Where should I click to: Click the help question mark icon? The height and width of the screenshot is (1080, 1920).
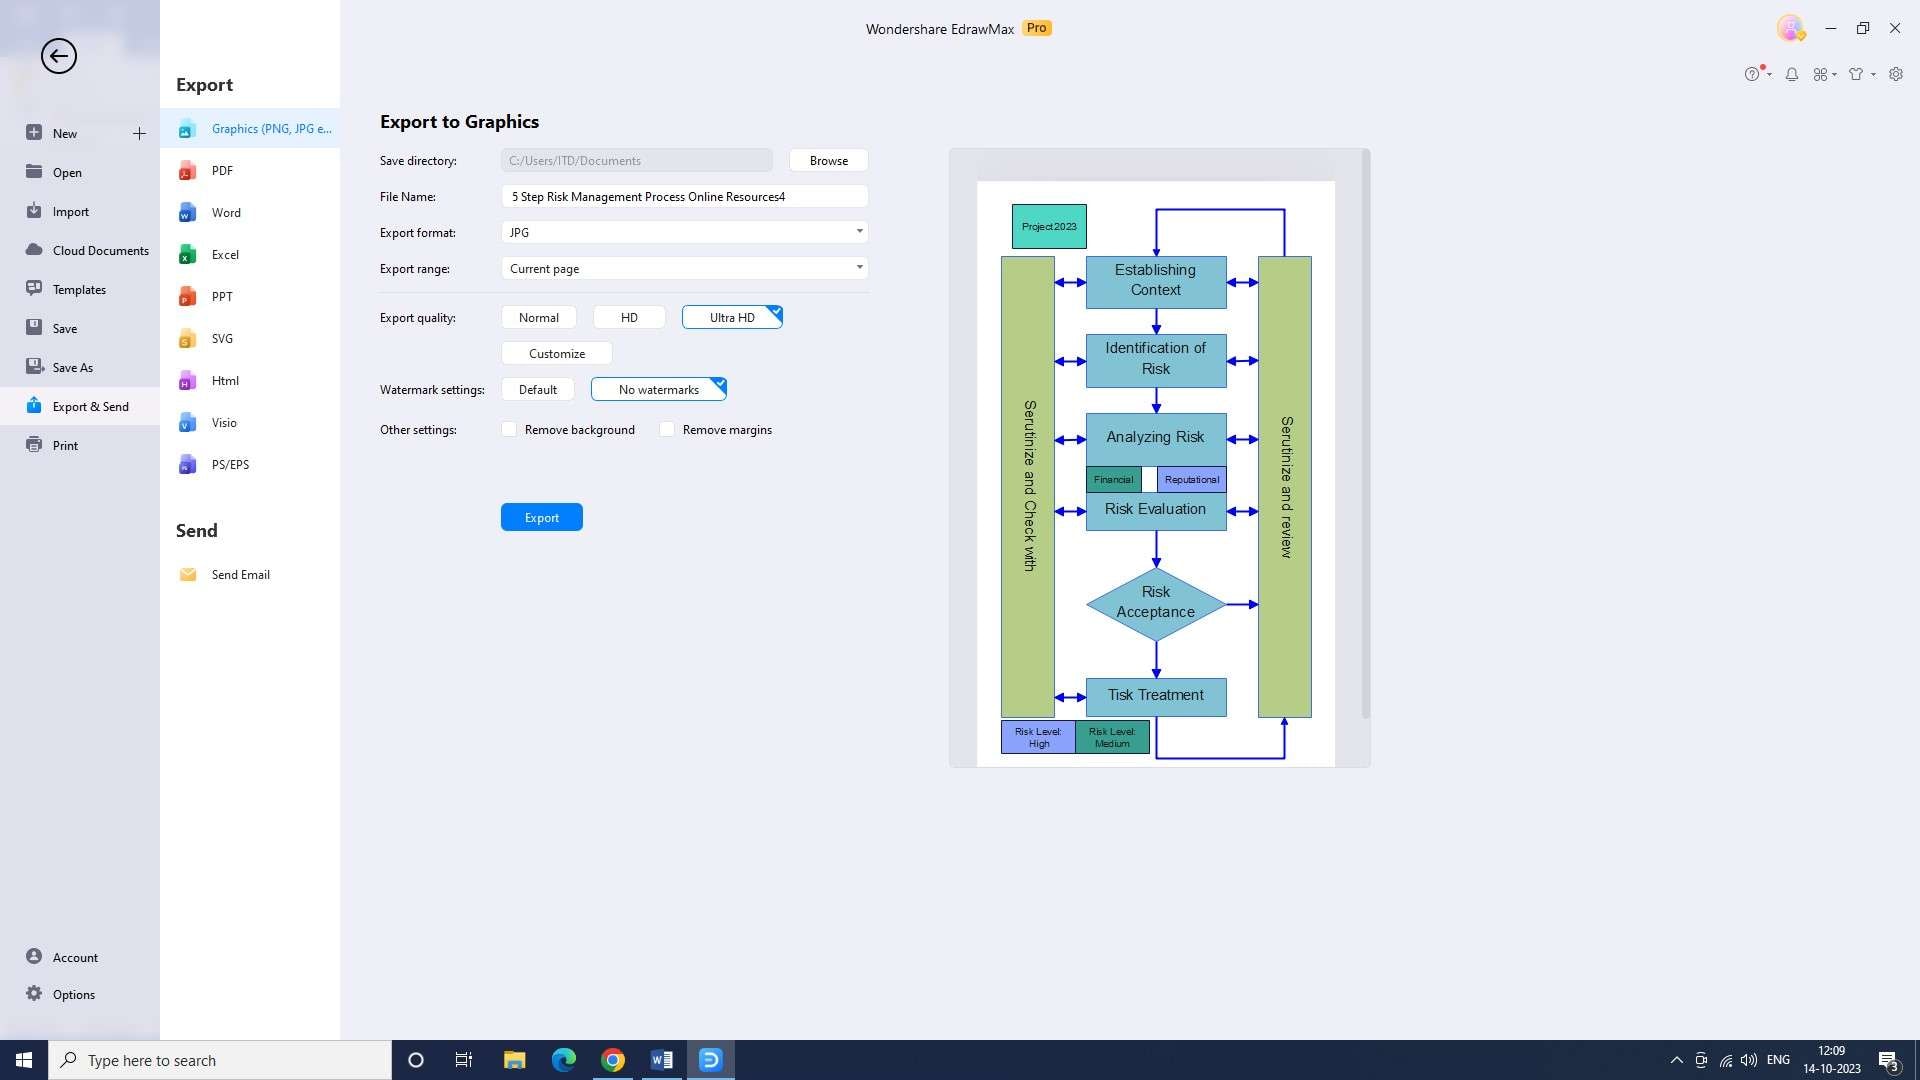tap(1752, 74)
